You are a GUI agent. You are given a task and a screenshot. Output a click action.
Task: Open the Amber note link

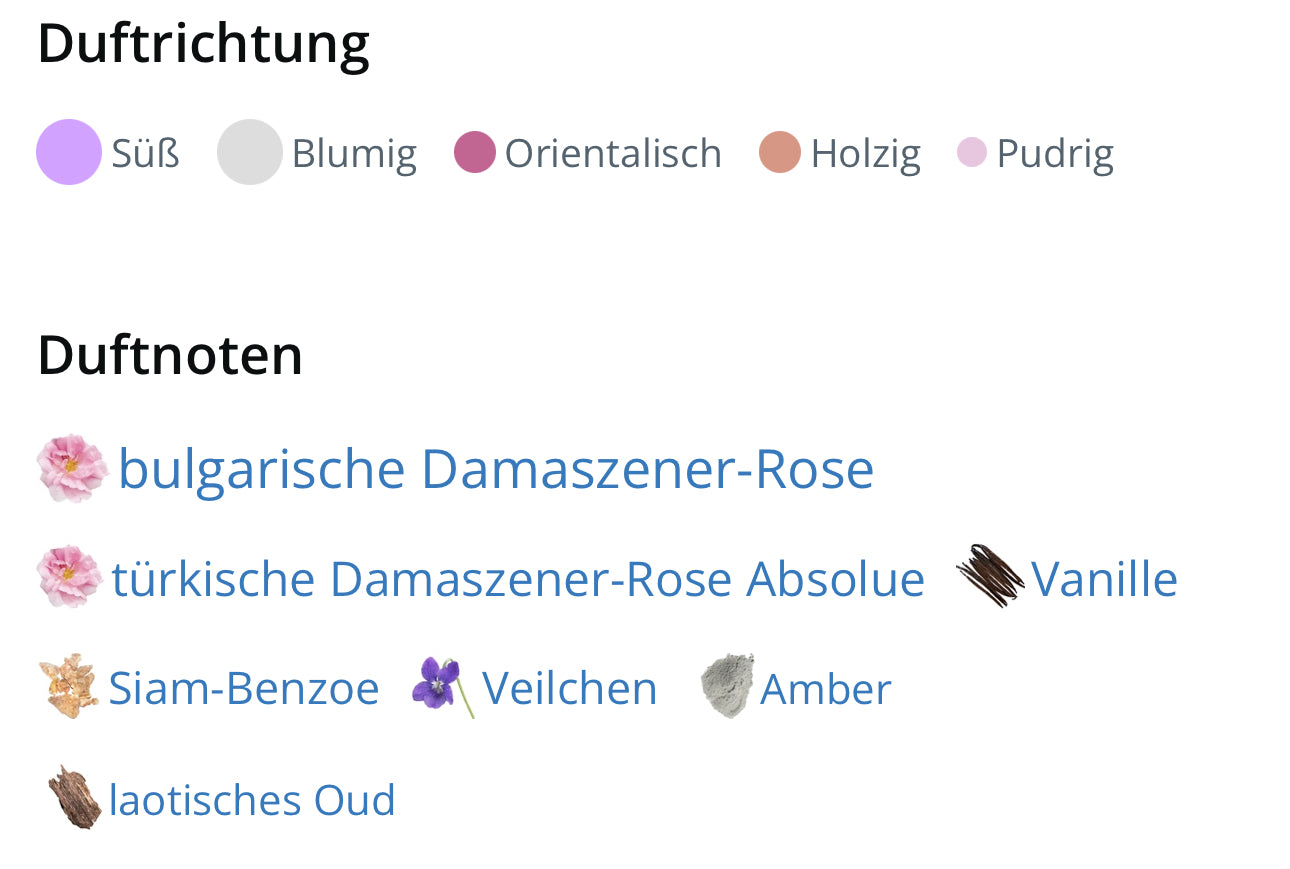click(x=826, y=688)
